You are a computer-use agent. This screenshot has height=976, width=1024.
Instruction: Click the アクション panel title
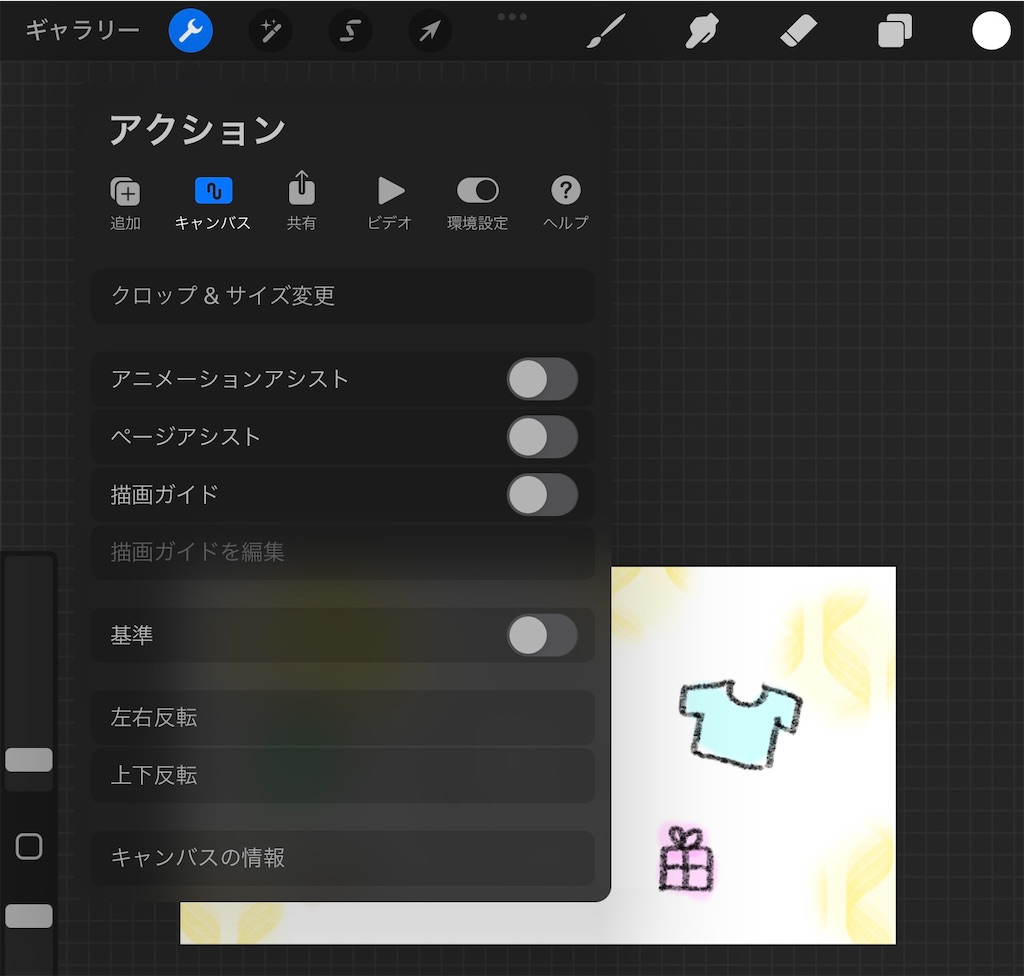[197, 129]
